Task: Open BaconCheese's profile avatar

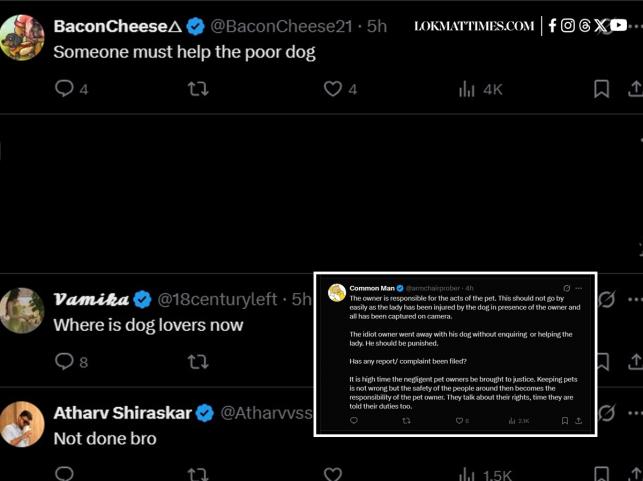Action: tap(22, 37)
